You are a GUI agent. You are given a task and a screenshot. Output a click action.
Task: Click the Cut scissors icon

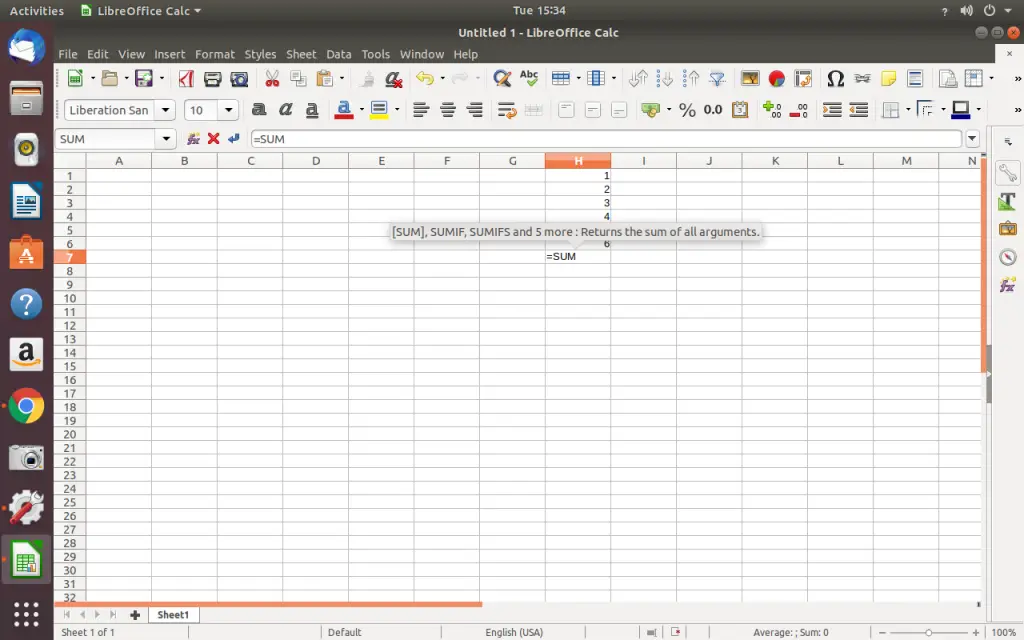272,79
